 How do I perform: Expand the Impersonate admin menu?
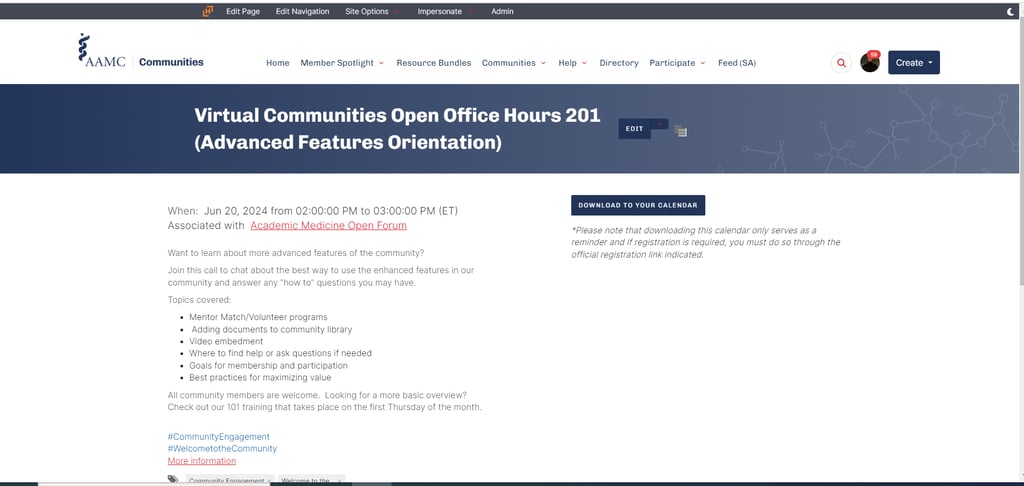point(445,11)
